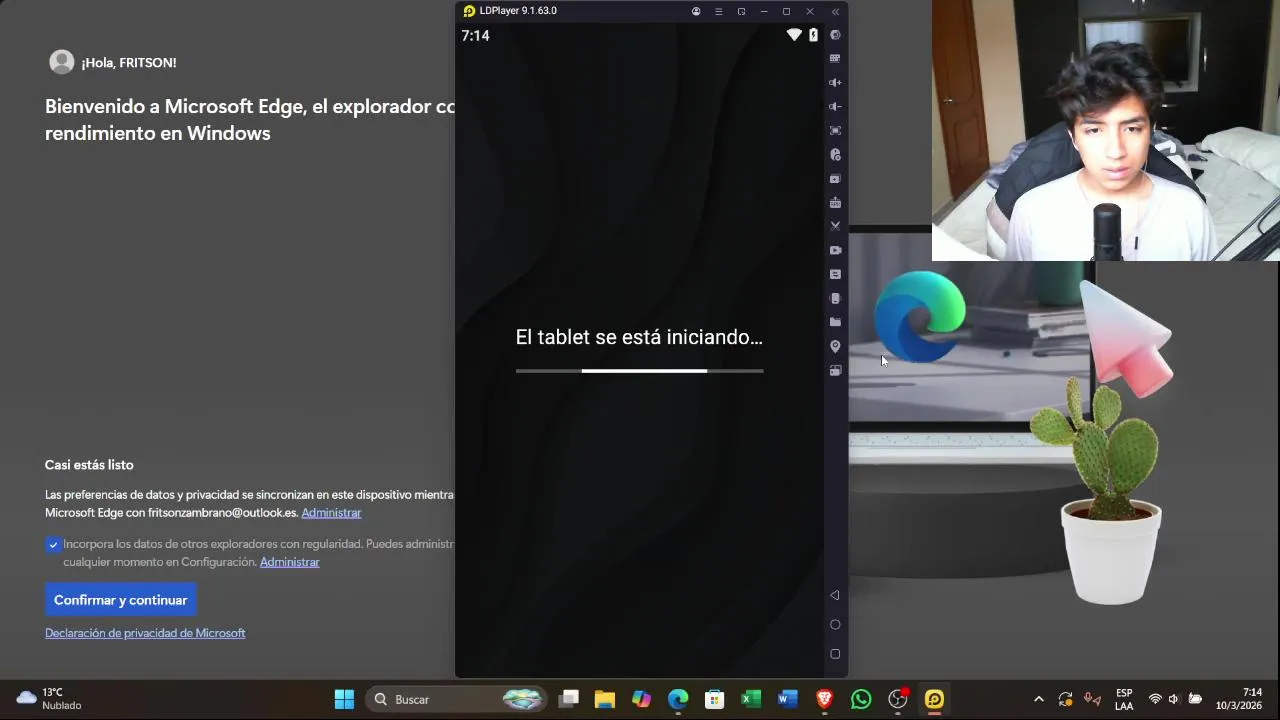
Task: Click the synchronizer icon below the video recorder
Action: point(835,275)
